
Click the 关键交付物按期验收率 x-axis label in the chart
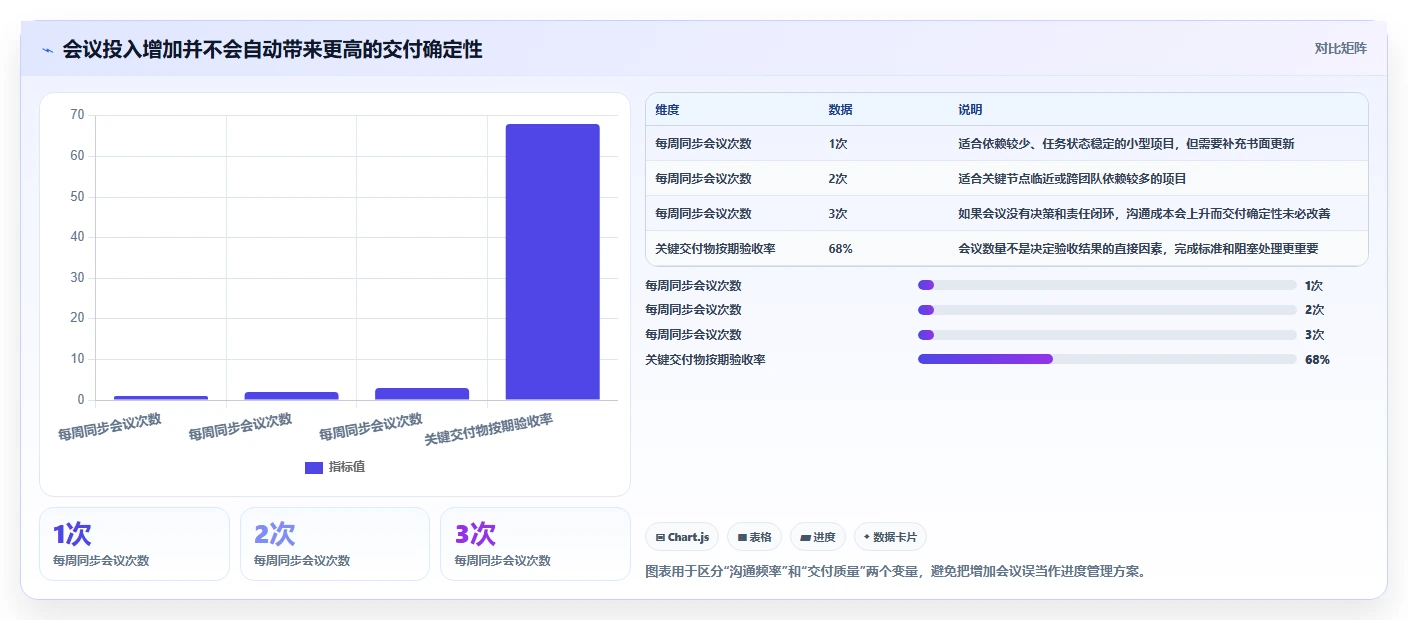pyautogui.click(x=489, y=429)
